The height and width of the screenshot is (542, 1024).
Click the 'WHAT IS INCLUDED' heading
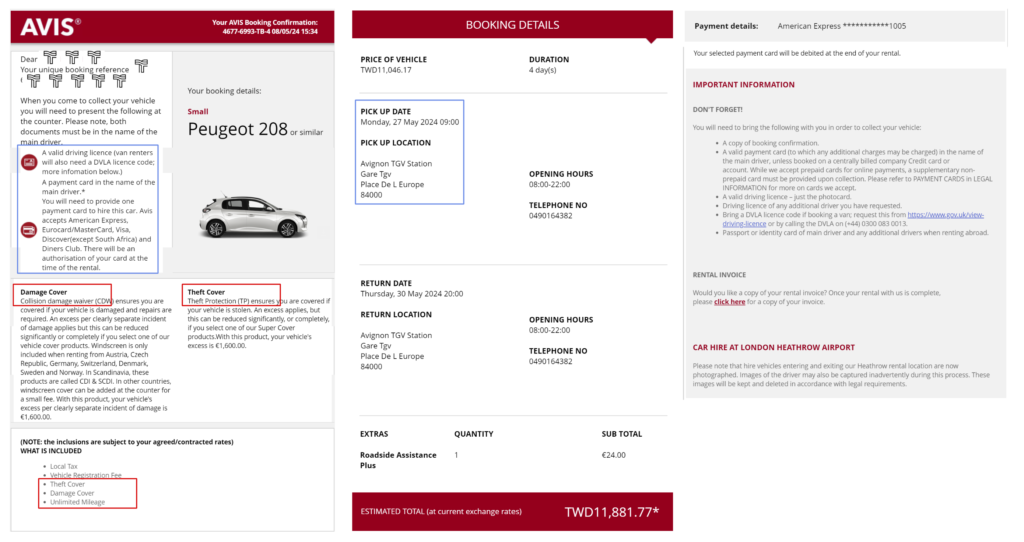coord(51,451)
